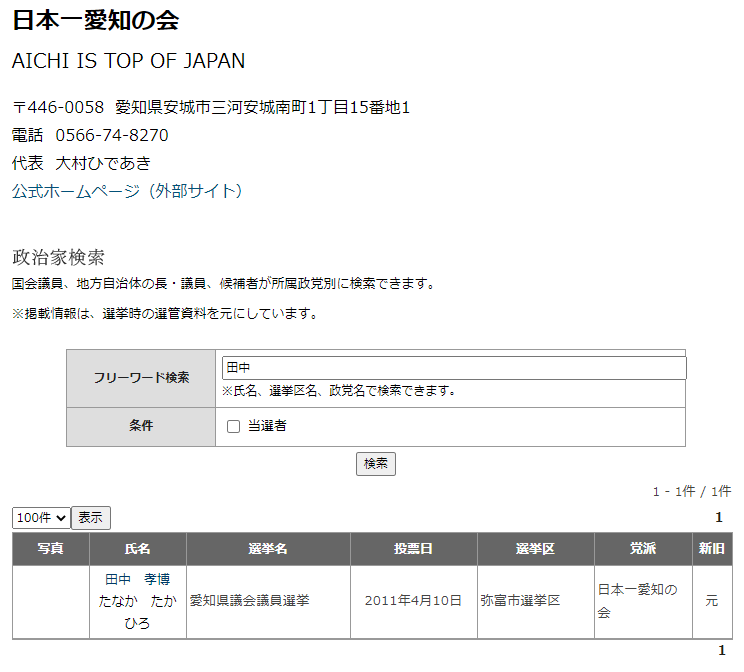
Task: Click the 表示 button
Action: click(91, 518)
